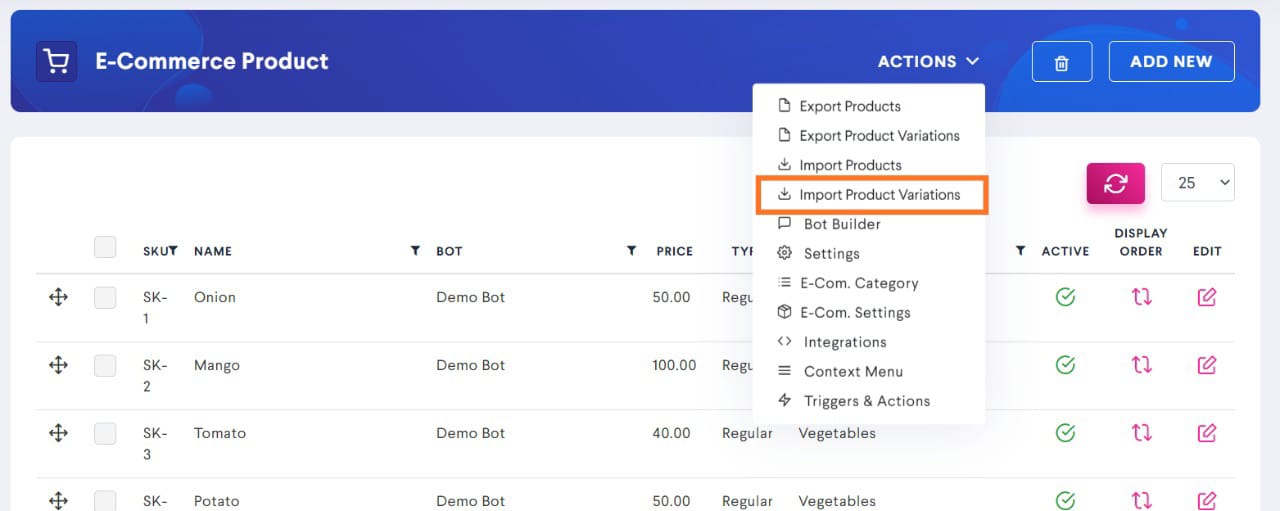Click the pink refresh icon button

coord(1115,183)
